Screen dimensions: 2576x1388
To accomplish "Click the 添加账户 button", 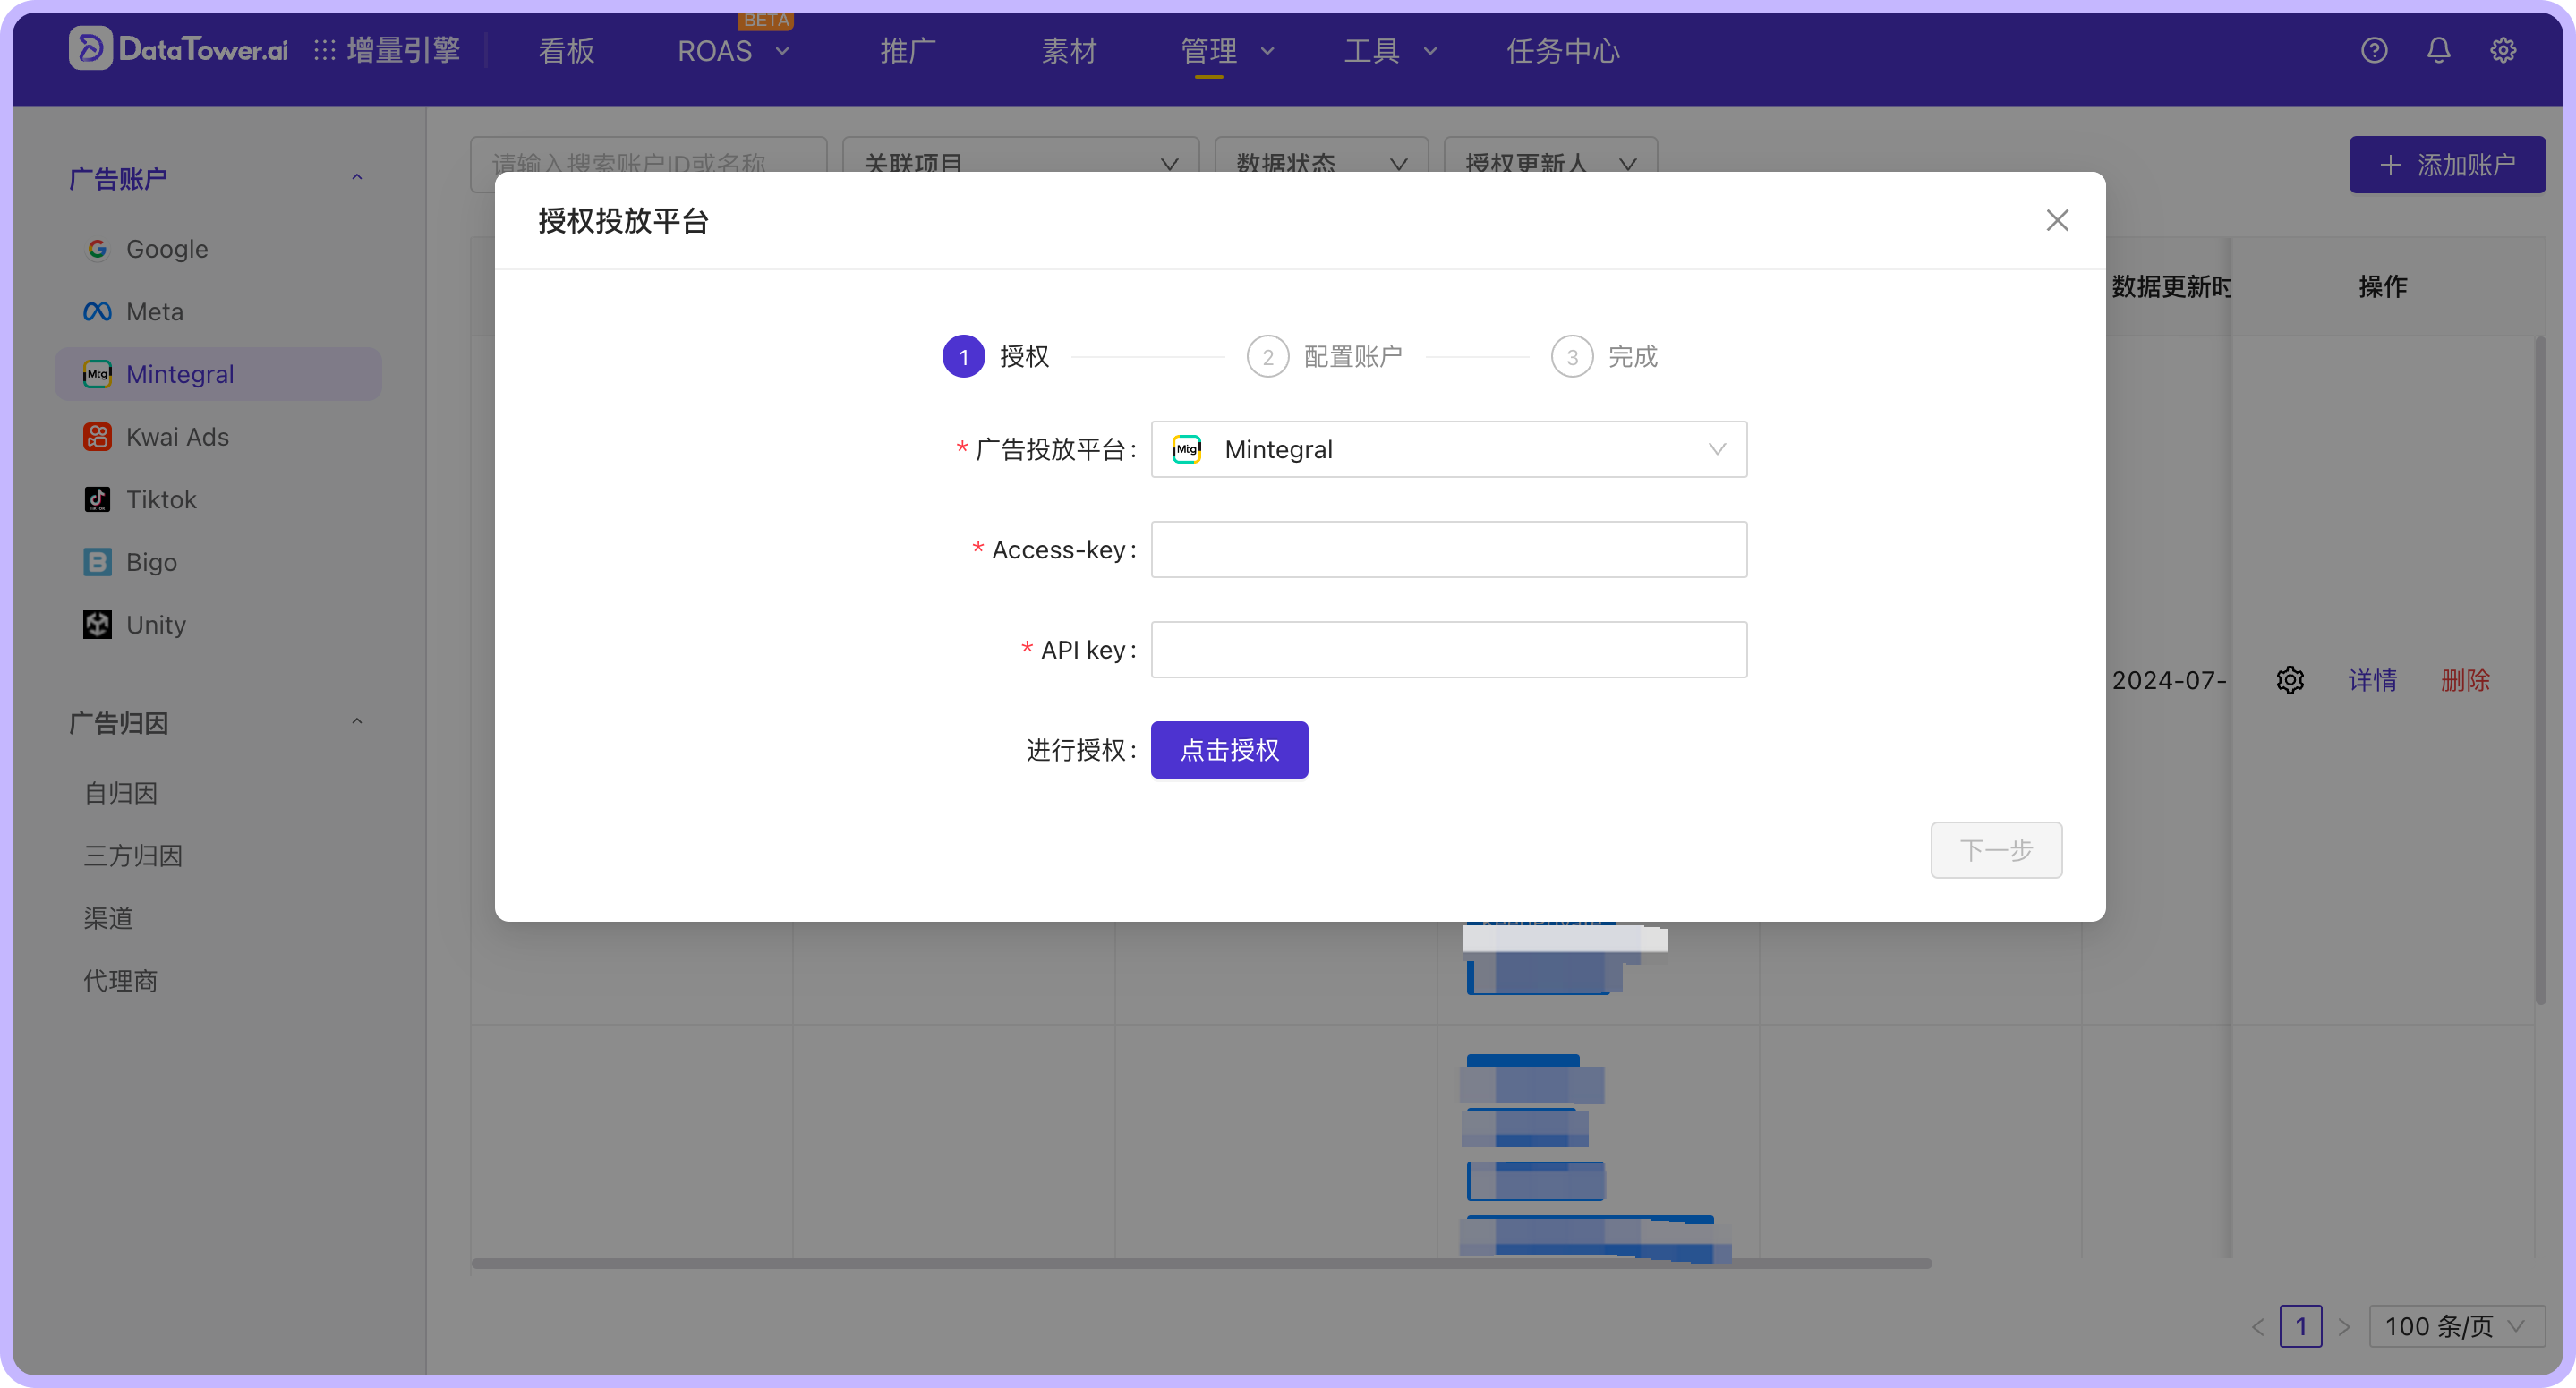I will tap(2447, 164).
